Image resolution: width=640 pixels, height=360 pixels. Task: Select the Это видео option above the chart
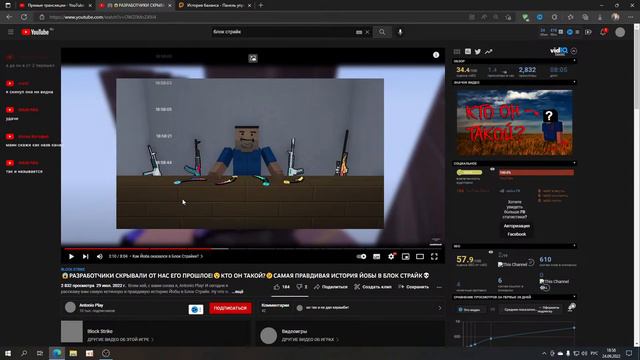469,310
